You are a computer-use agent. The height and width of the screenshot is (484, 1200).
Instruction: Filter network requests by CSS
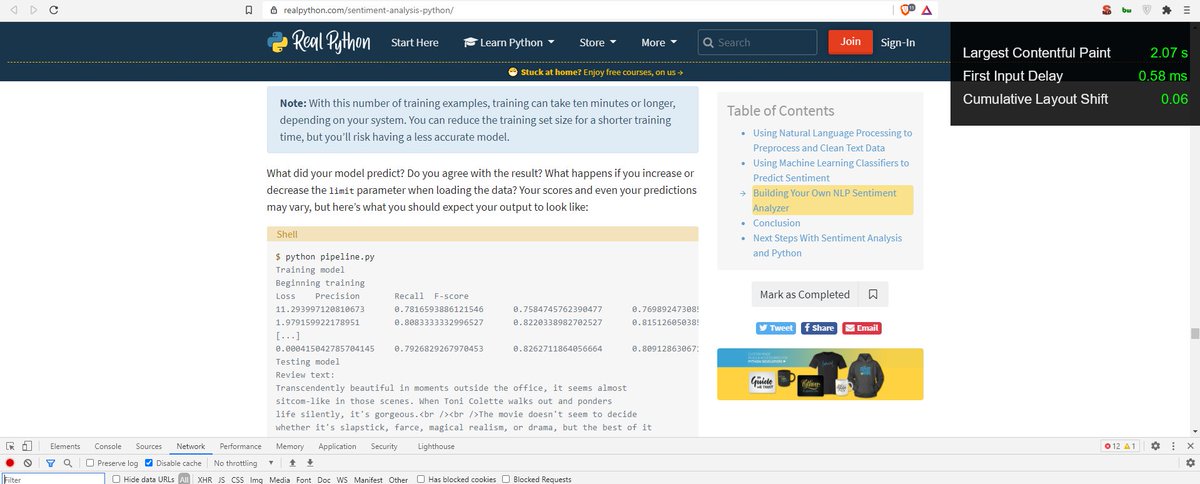coord(237,479)
